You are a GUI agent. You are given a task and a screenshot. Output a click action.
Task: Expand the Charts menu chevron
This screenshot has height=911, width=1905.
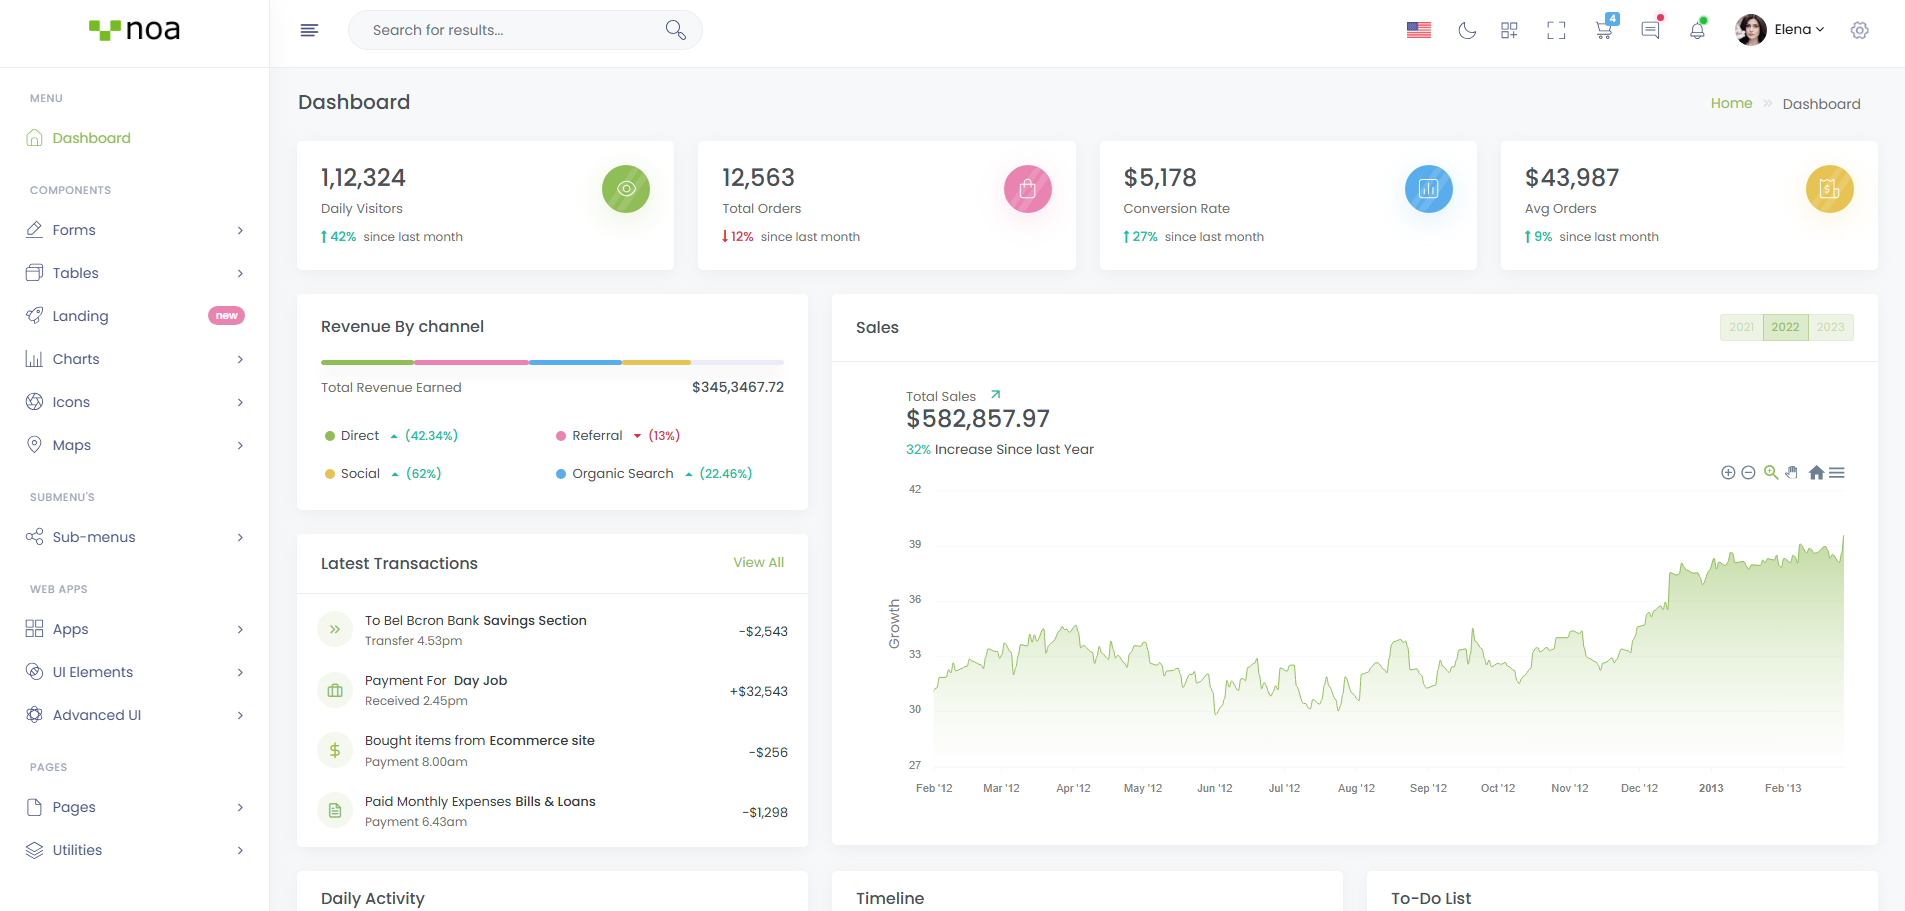pyautogui.click(x=240, y=359)
